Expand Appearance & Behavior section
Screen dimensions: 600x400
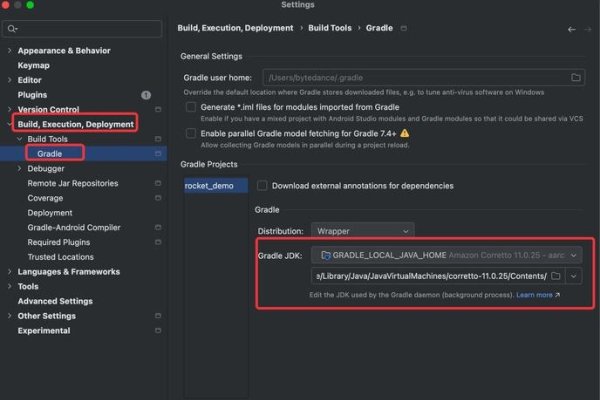click(10, 51)
